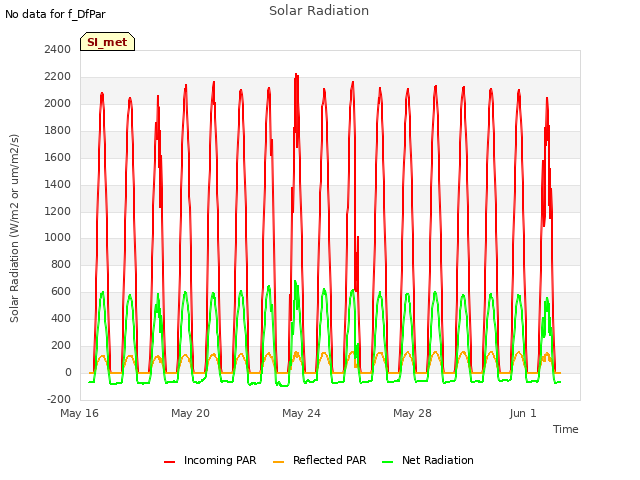Click the 1400 y-axis tick label
The image size is (640, 480).
[x=58, y=184]
